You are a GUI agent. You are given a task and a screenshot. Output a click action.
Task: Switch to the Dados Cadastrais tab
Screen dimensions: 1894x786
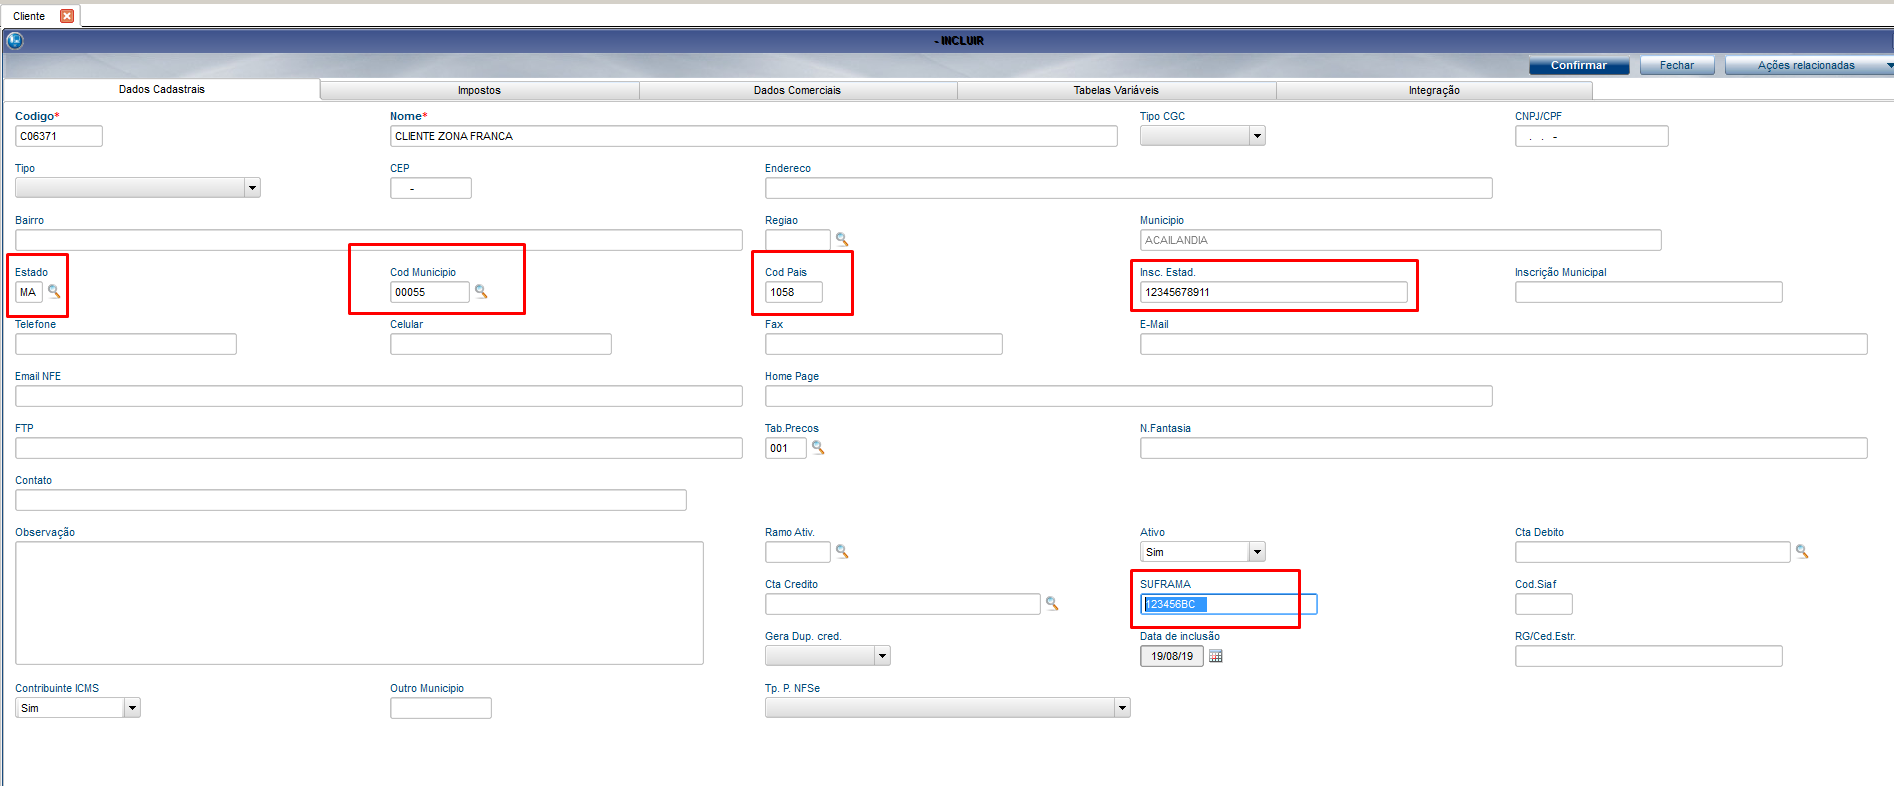point(162,89)
